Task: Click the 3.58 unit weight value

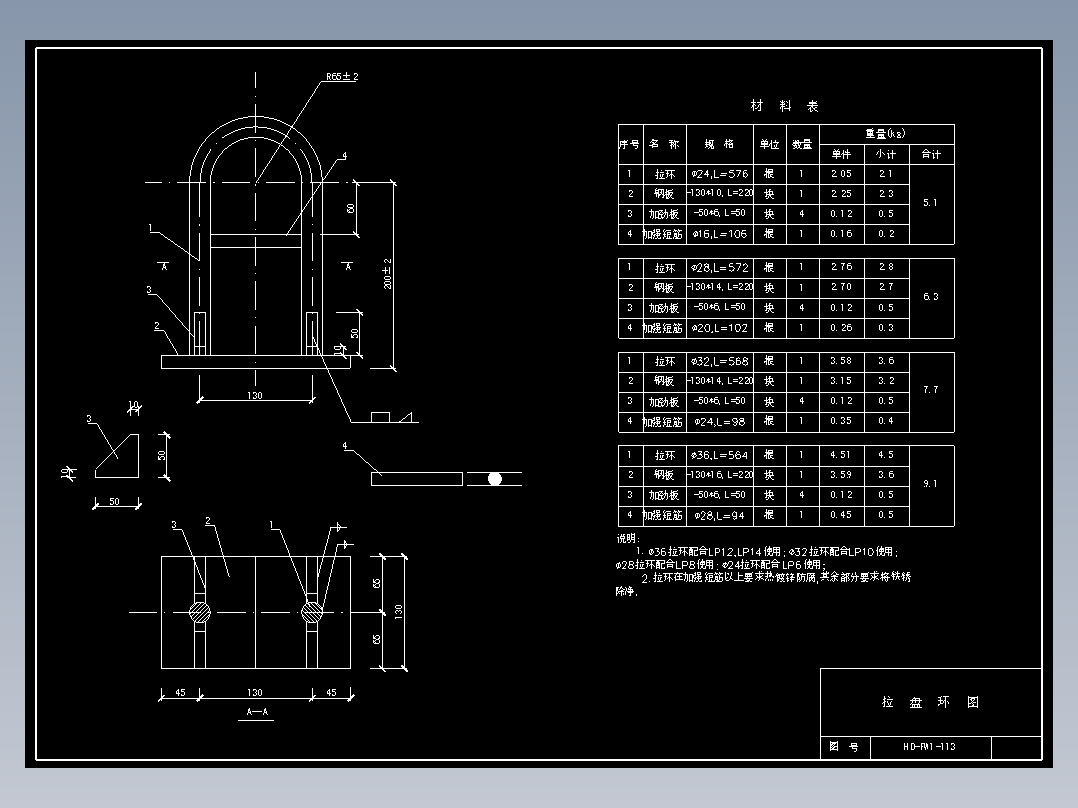Action: tap(842, 361)
